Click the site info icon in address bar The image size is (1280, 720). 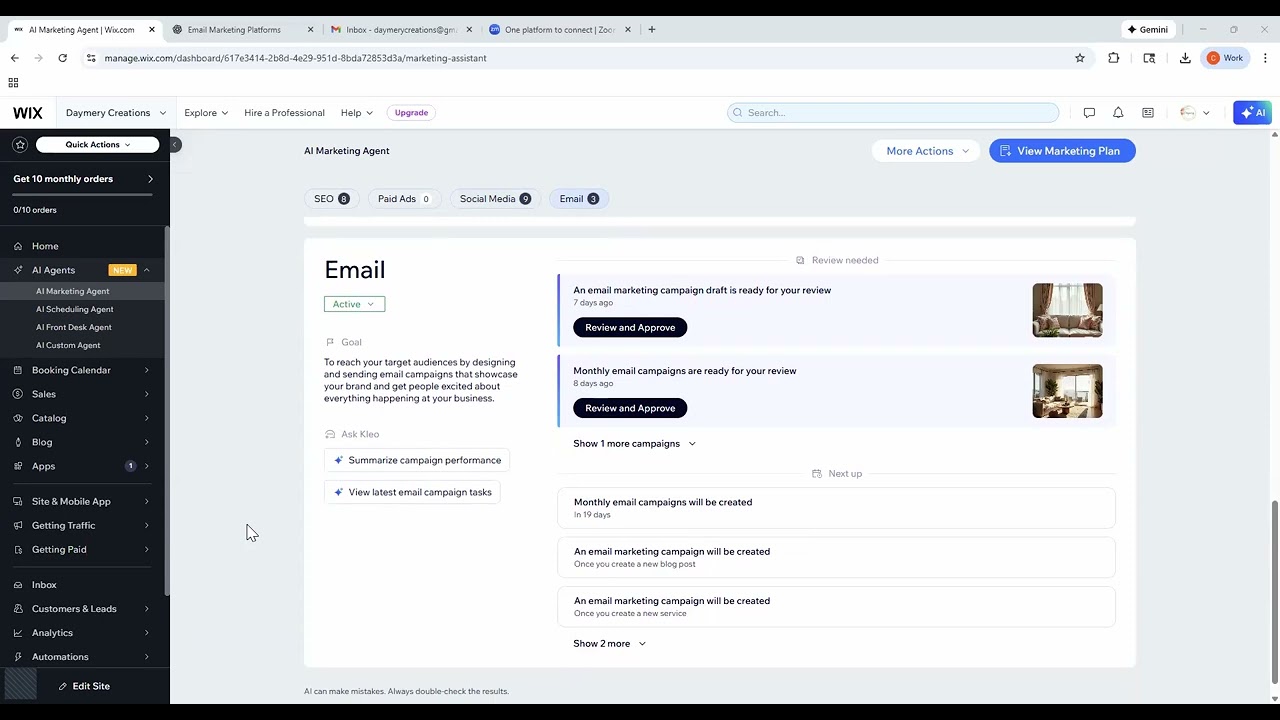pyautogui.click(x=91, y=58)
